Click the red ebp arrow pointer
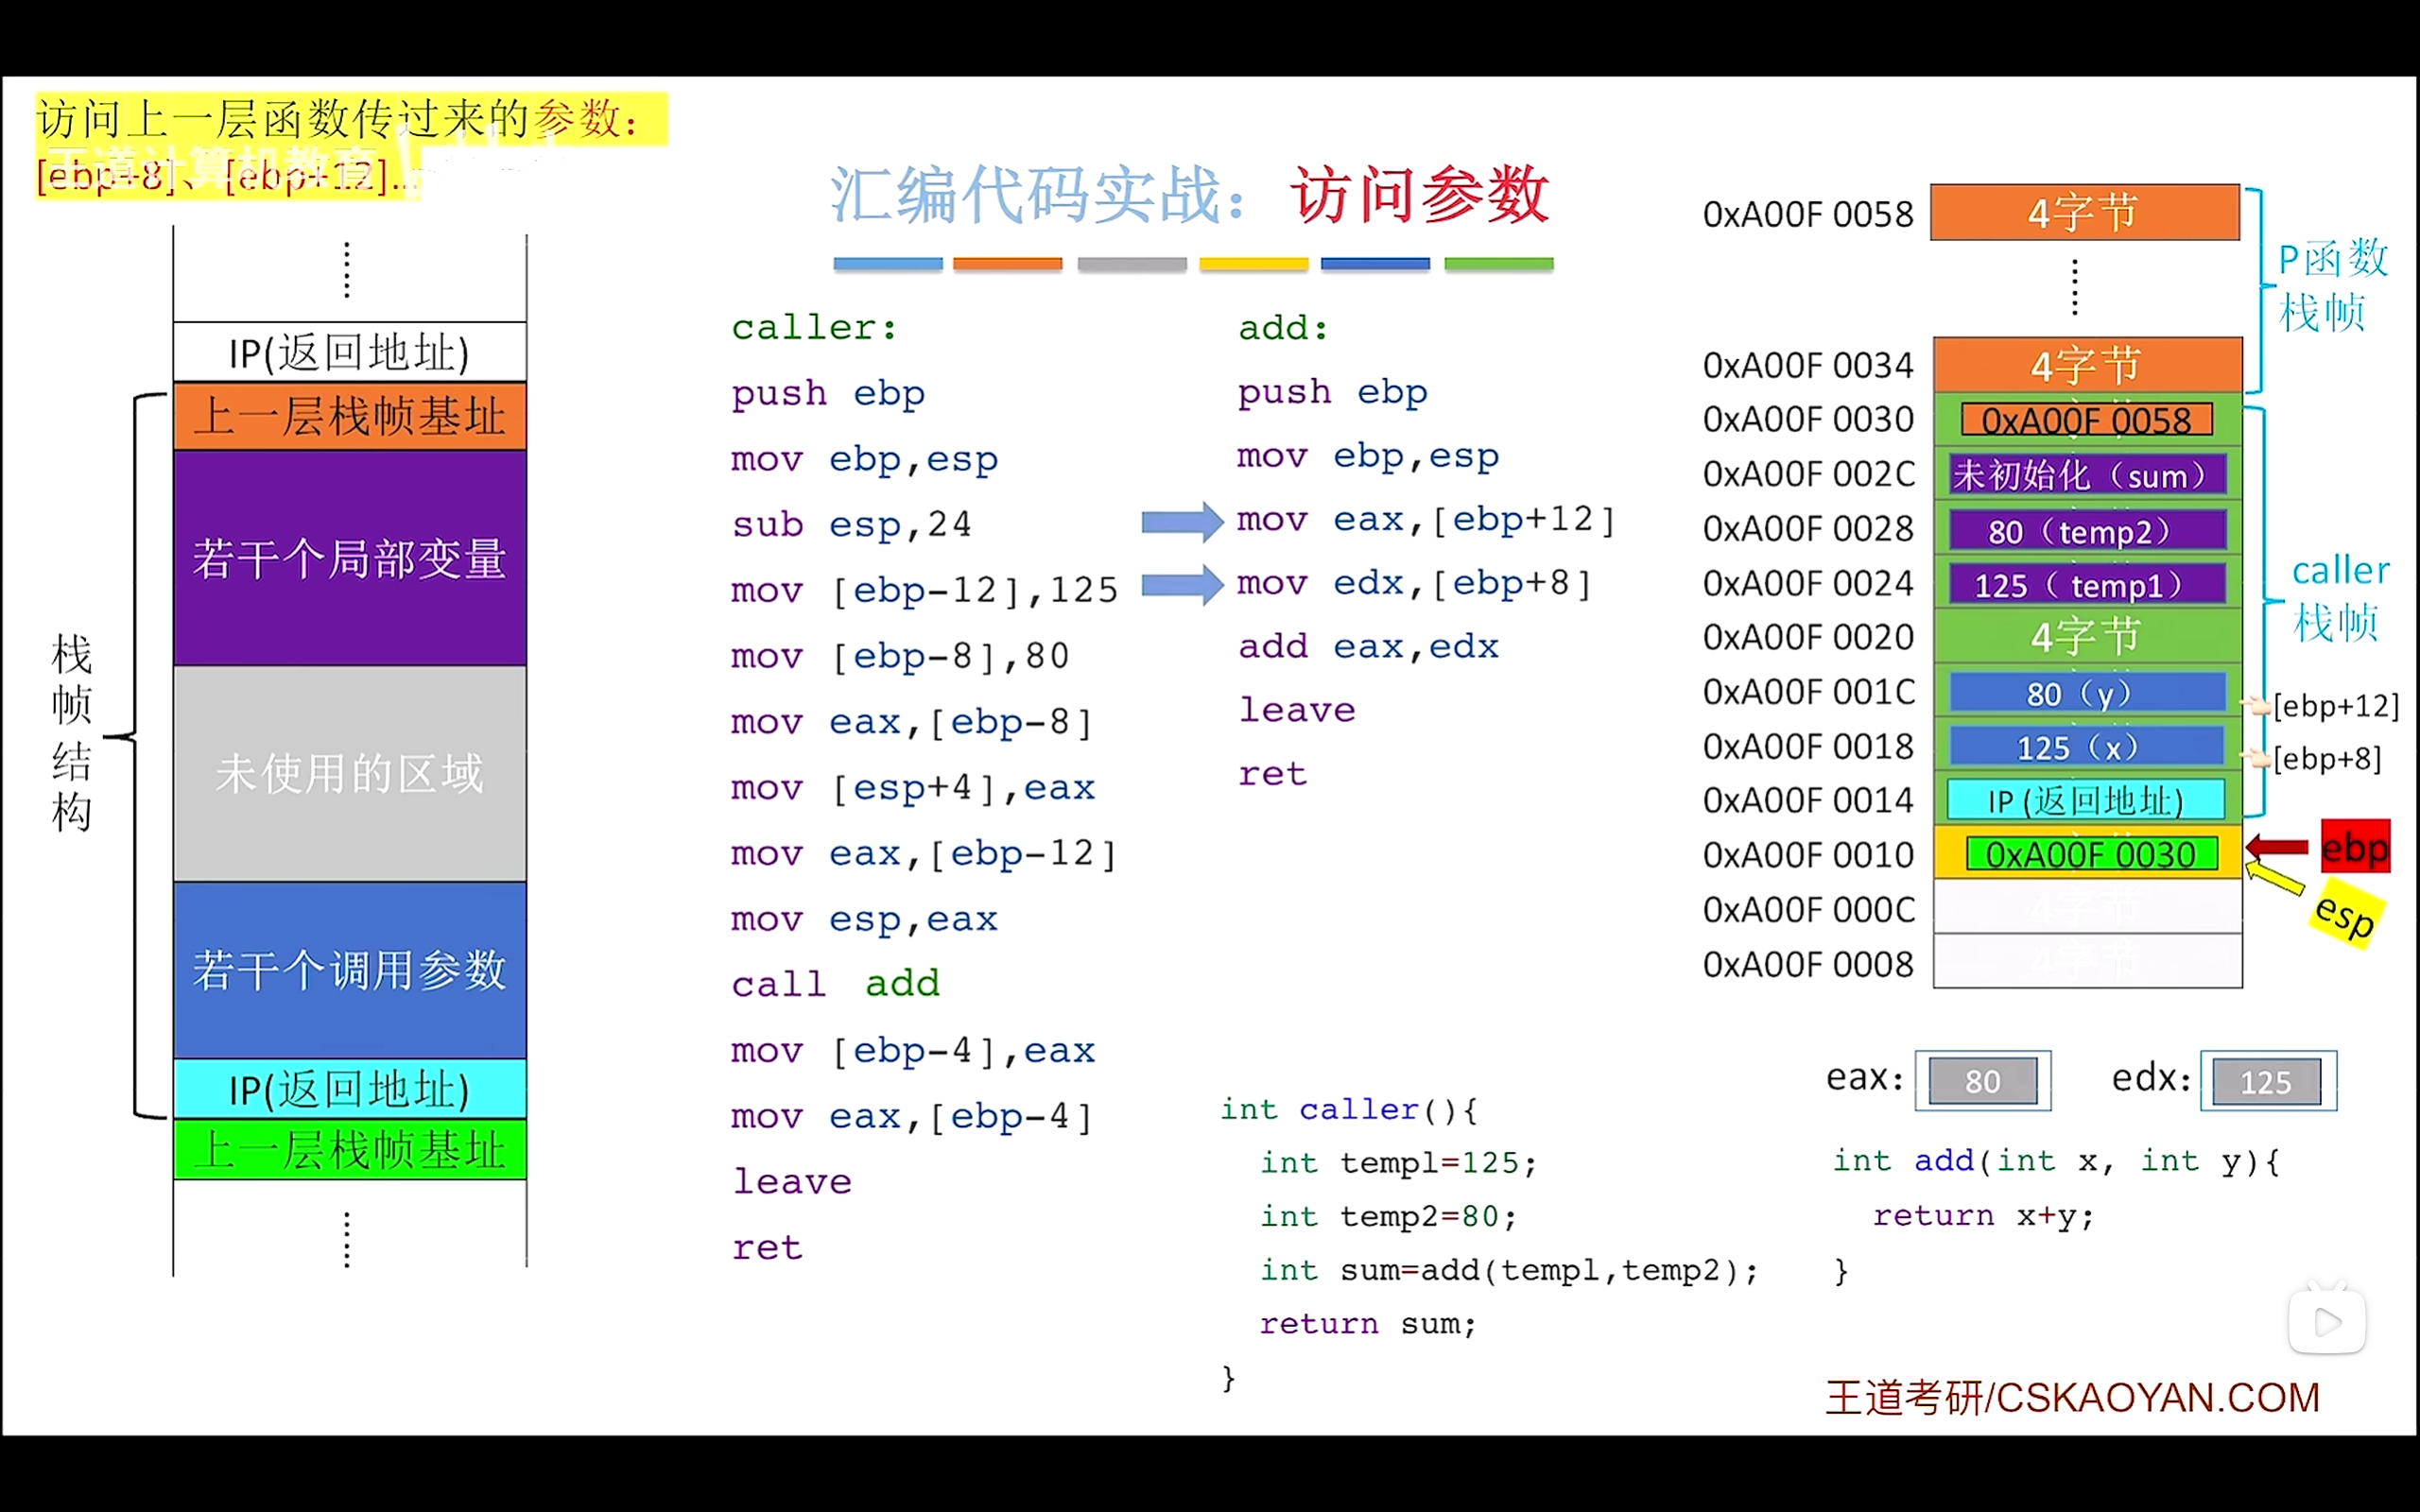The width and height of the screenshot is (2420, 1512). tap(2277, 848)
